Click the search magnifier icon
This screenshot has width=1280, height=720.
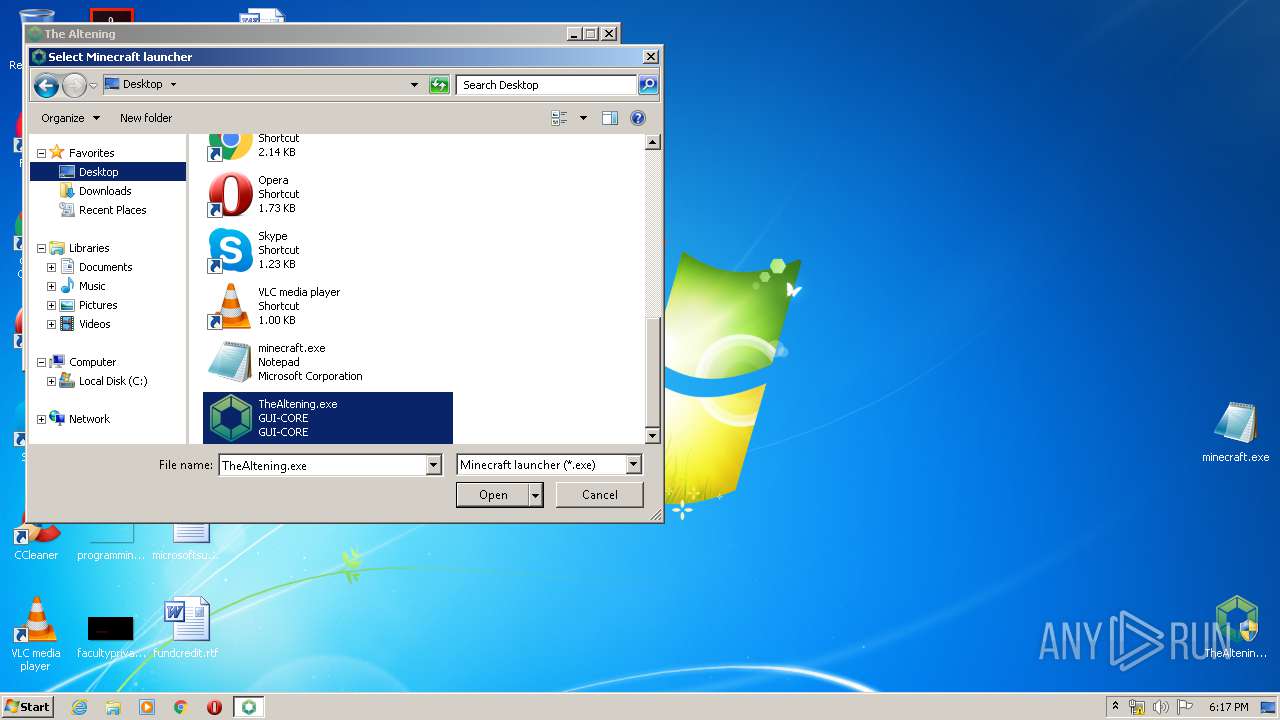coord(648,85)
